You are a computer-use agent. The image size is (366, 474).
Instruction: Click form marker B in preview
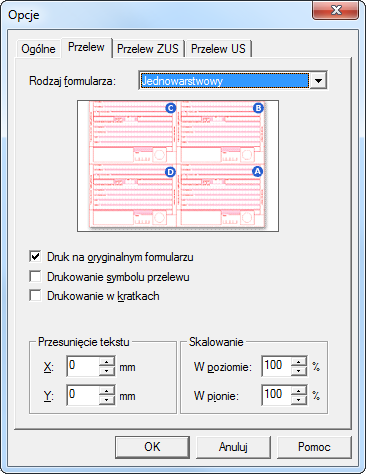pyautogui.click(x=258, y=108)
